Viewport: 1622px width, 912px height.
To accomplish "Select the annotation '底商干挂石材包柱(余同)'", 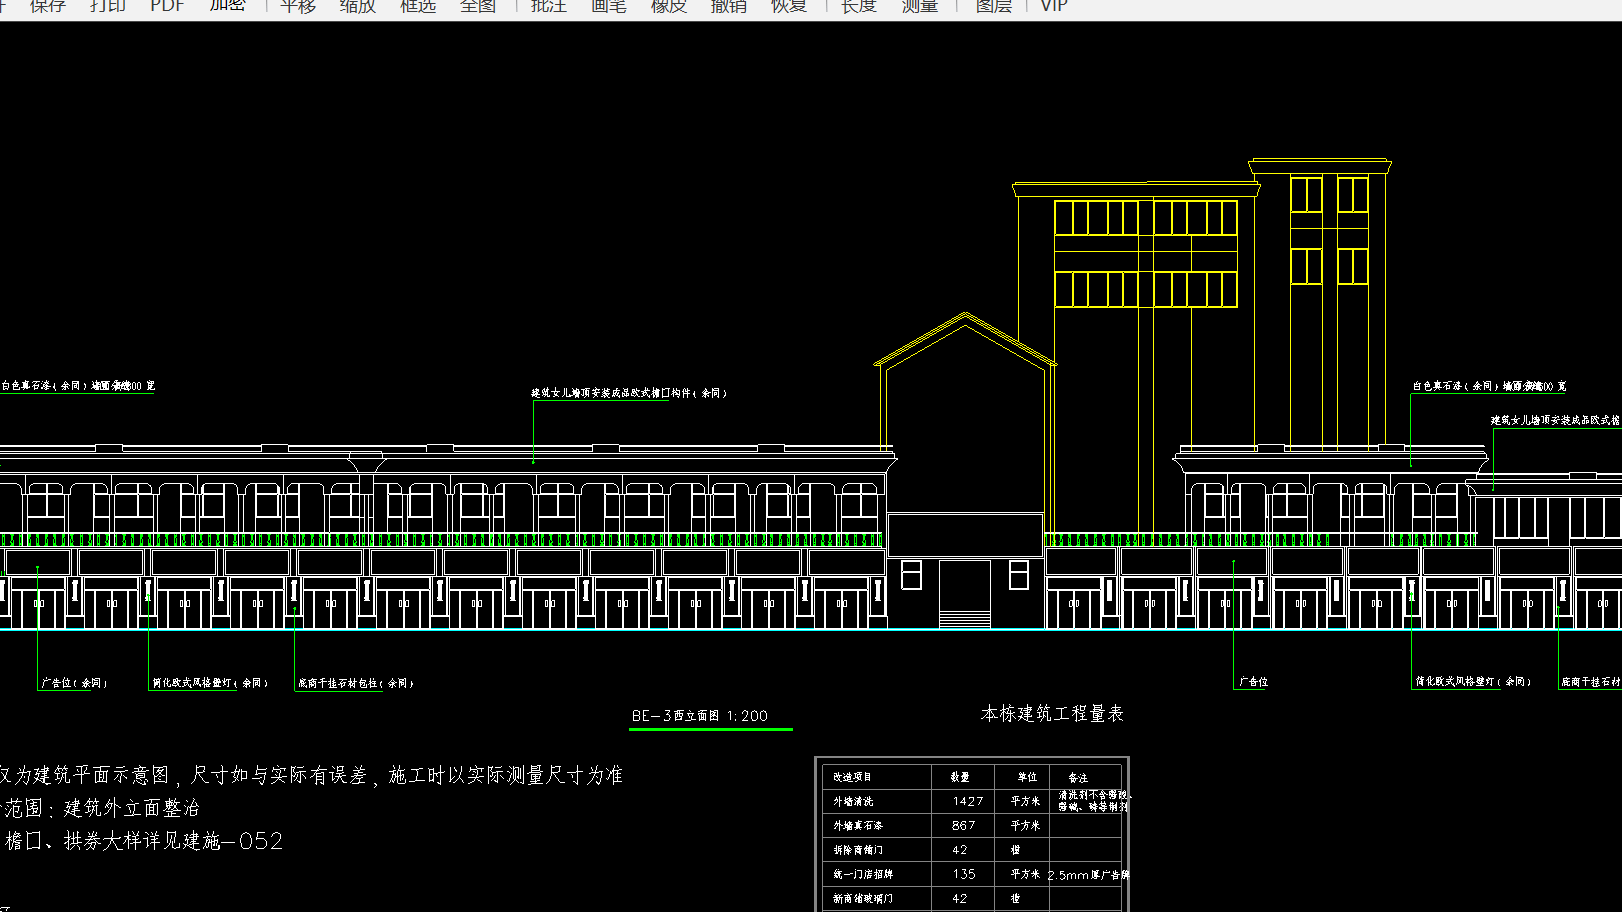I will (x=356, y=684).
